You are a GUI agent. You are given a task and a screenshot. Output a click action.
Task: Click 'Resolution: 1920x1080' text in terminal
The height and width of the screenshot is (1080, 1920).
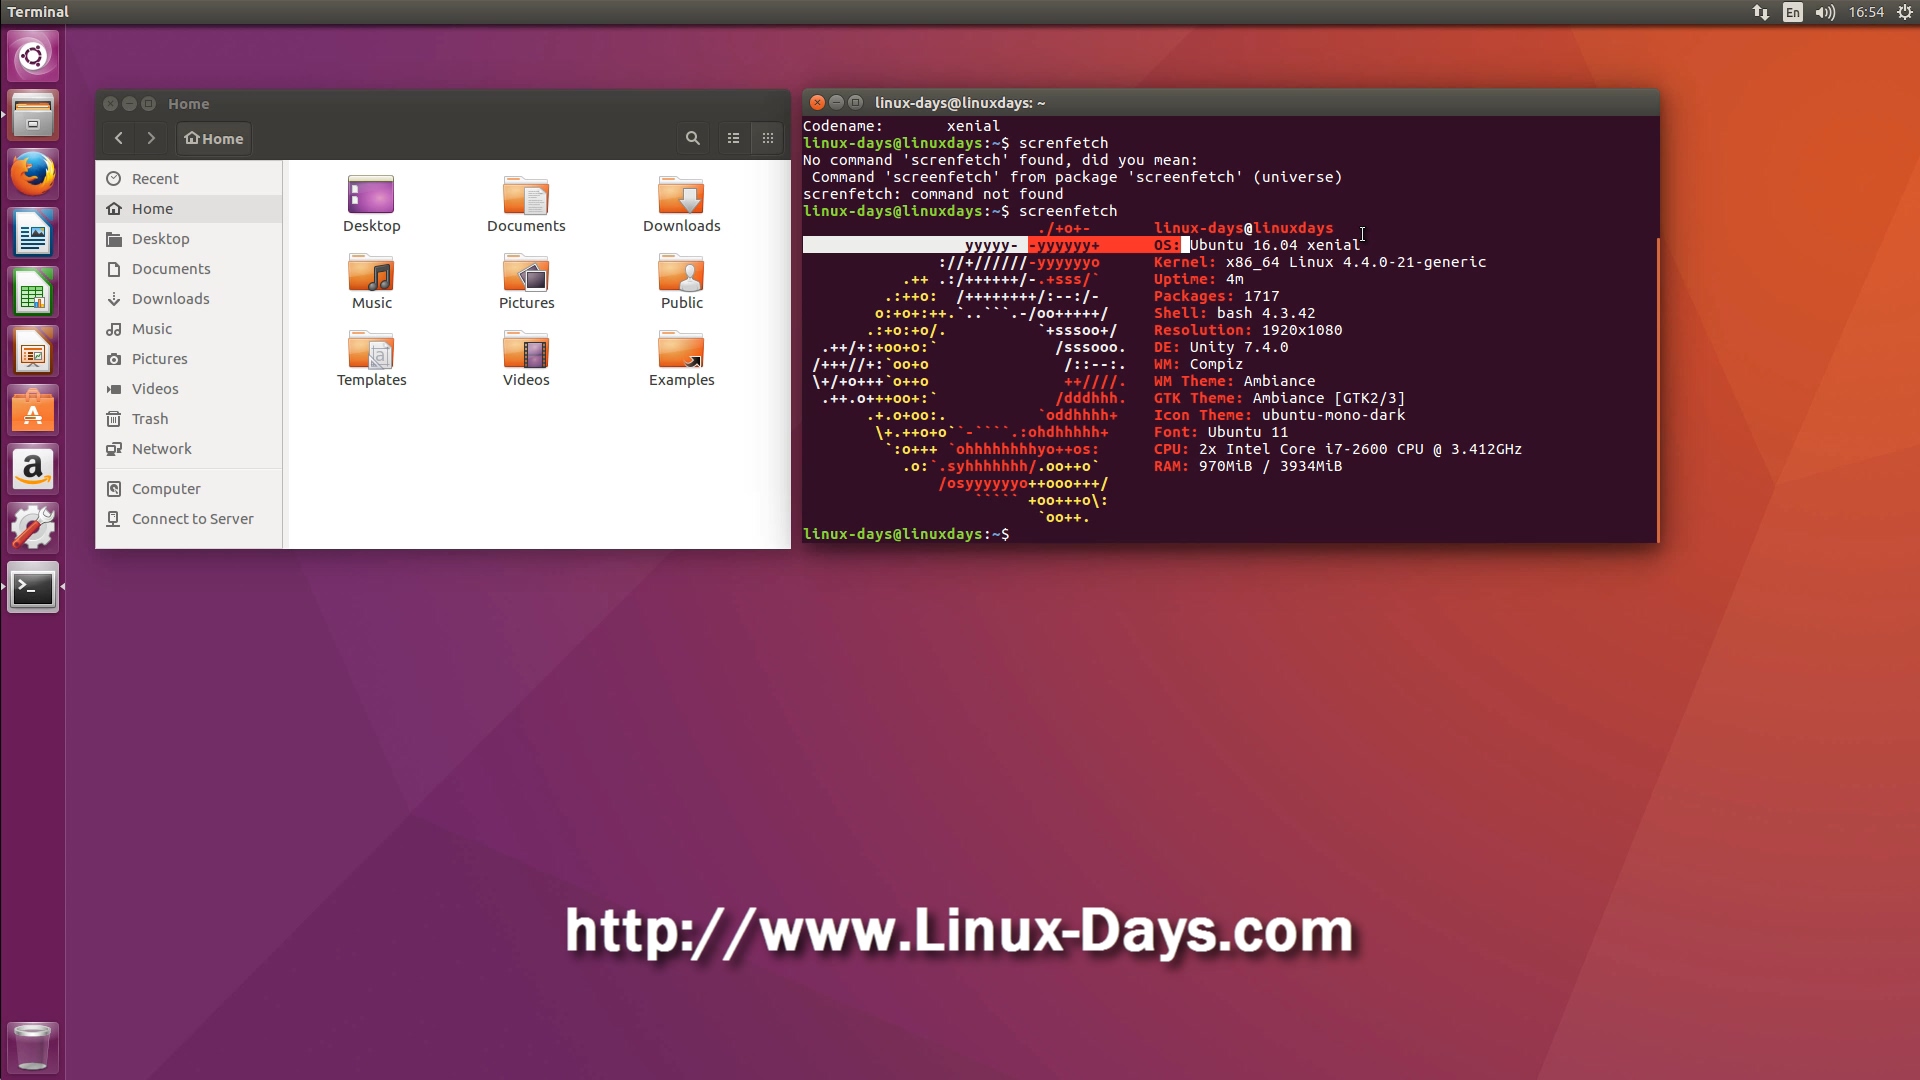1248,330
